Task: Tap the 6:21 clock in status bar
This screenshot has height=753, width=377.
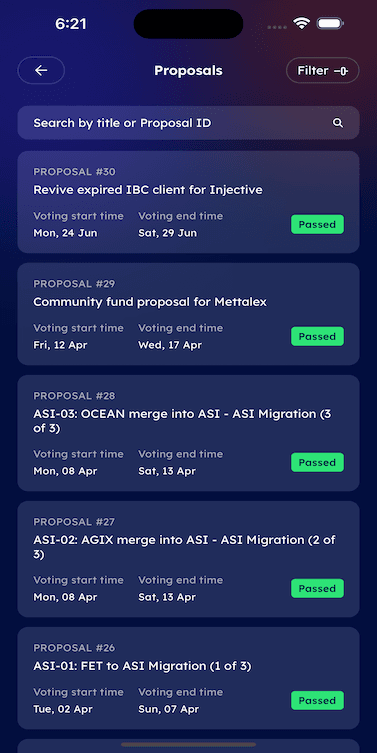Action: [71, 24]
